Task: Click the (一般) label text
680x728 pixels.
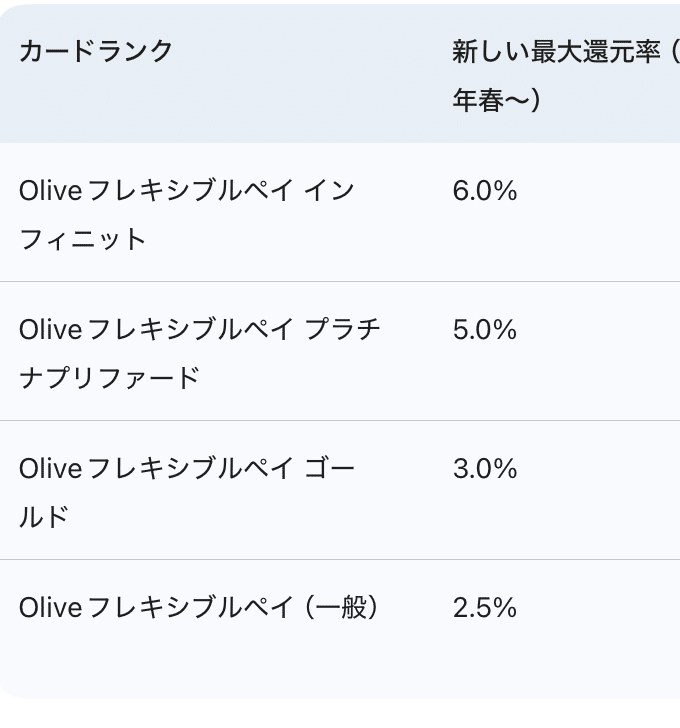Action: [x=341, y=608]
